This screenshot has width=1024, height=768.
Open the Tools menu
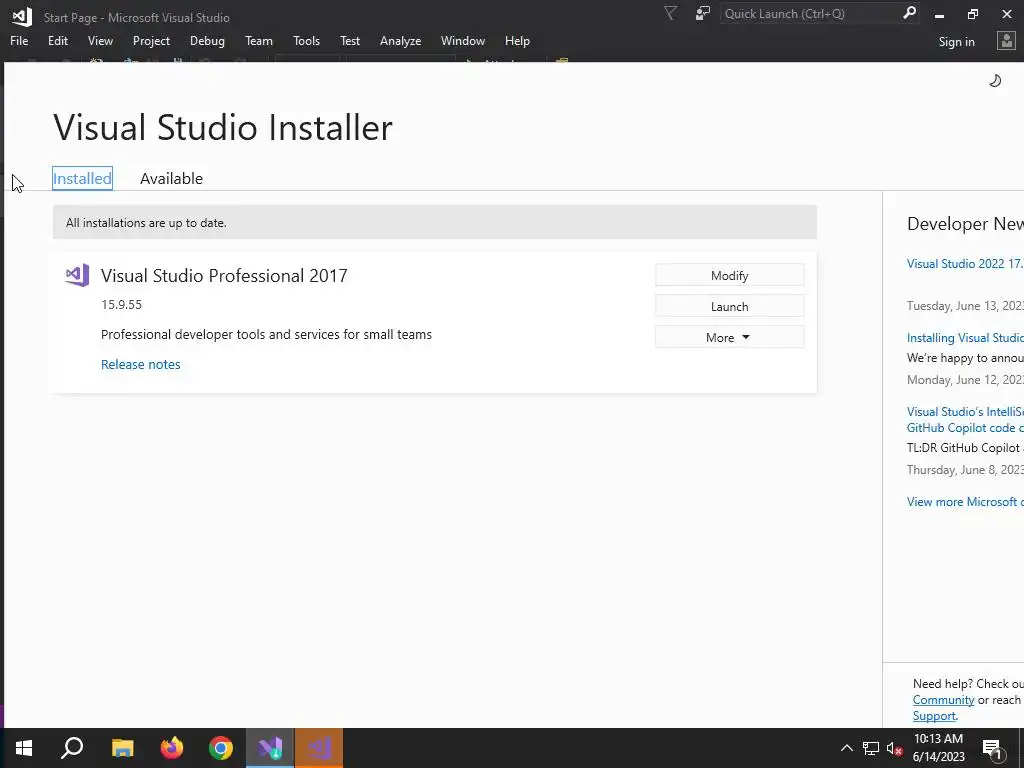[x=306, y=40]
